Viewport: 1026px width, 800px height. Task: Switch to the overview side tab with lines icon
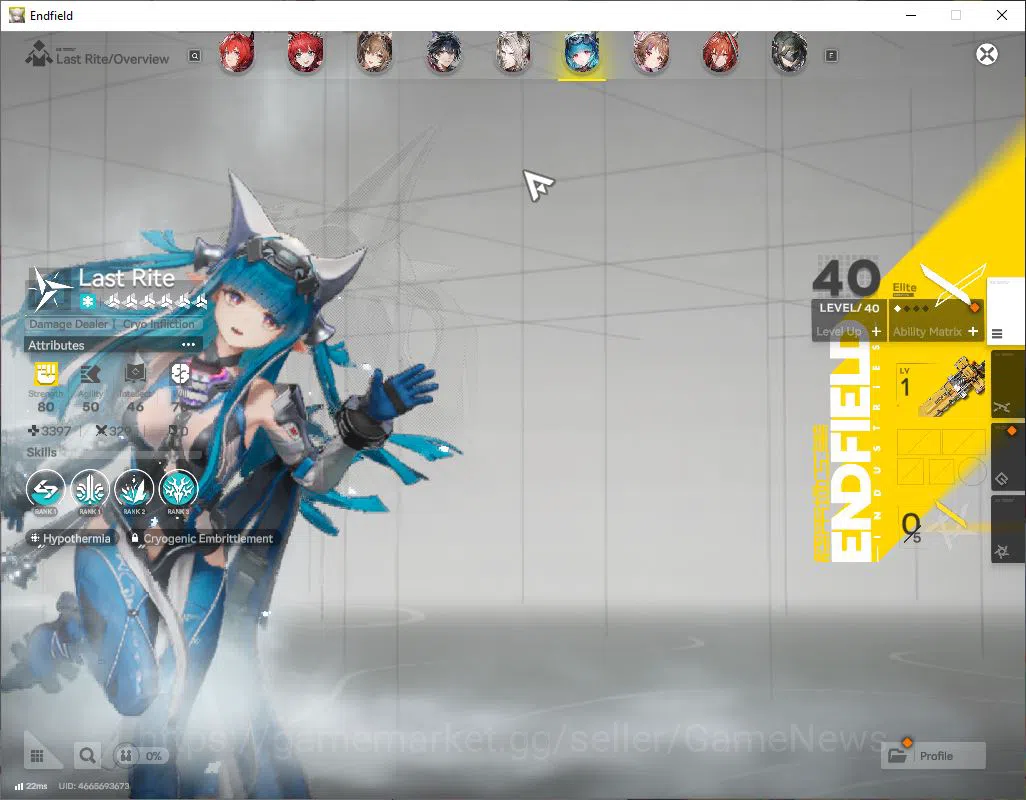[1005, 313]
